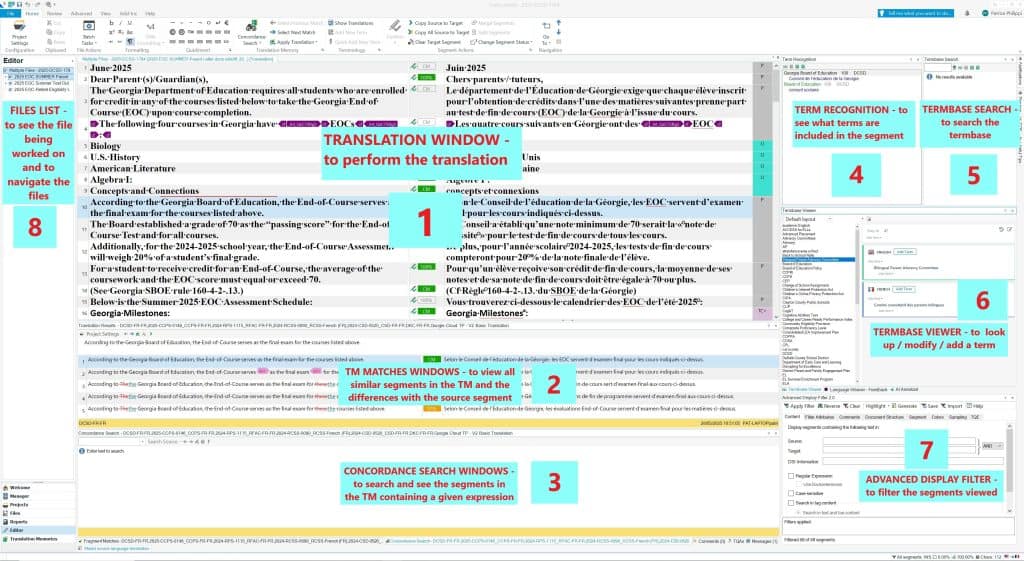Image resolution: width=1024 pixels, height=561 pixels.
Task: Apply bold formatting in the ribbon
Action: click(113, 23)
